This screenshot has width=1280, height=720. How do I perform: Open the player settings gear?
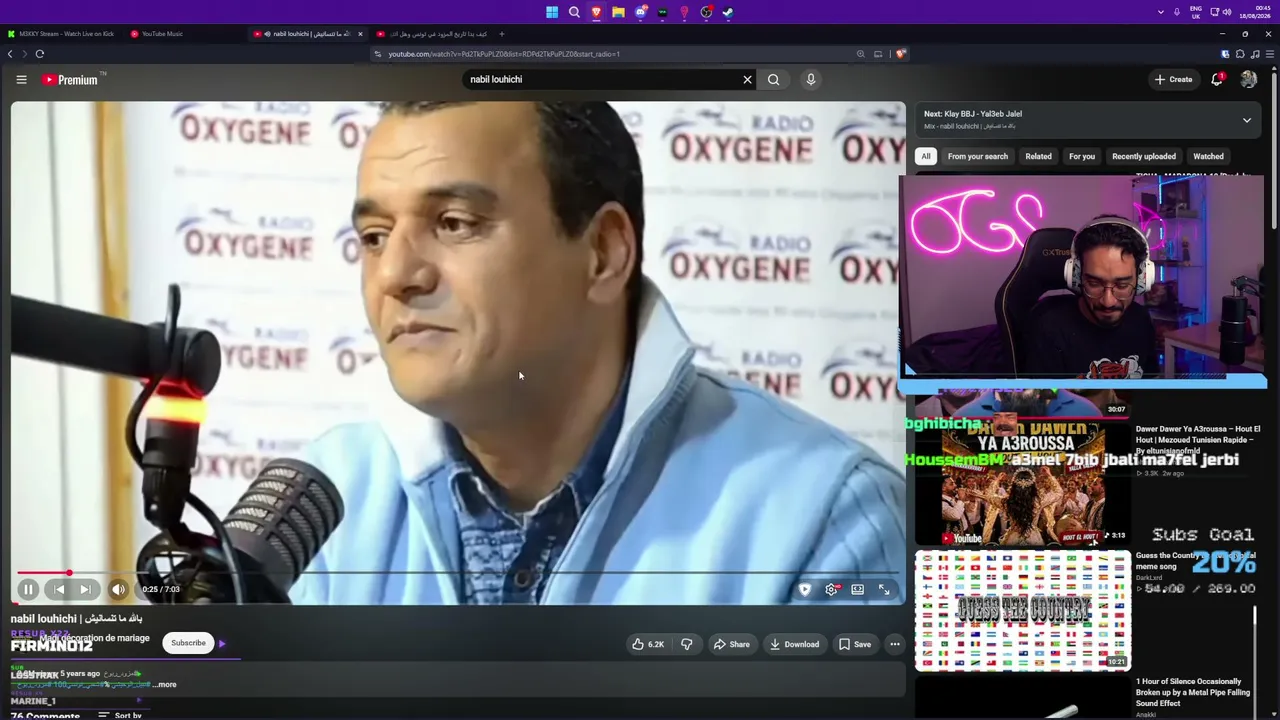coord(831,589)
